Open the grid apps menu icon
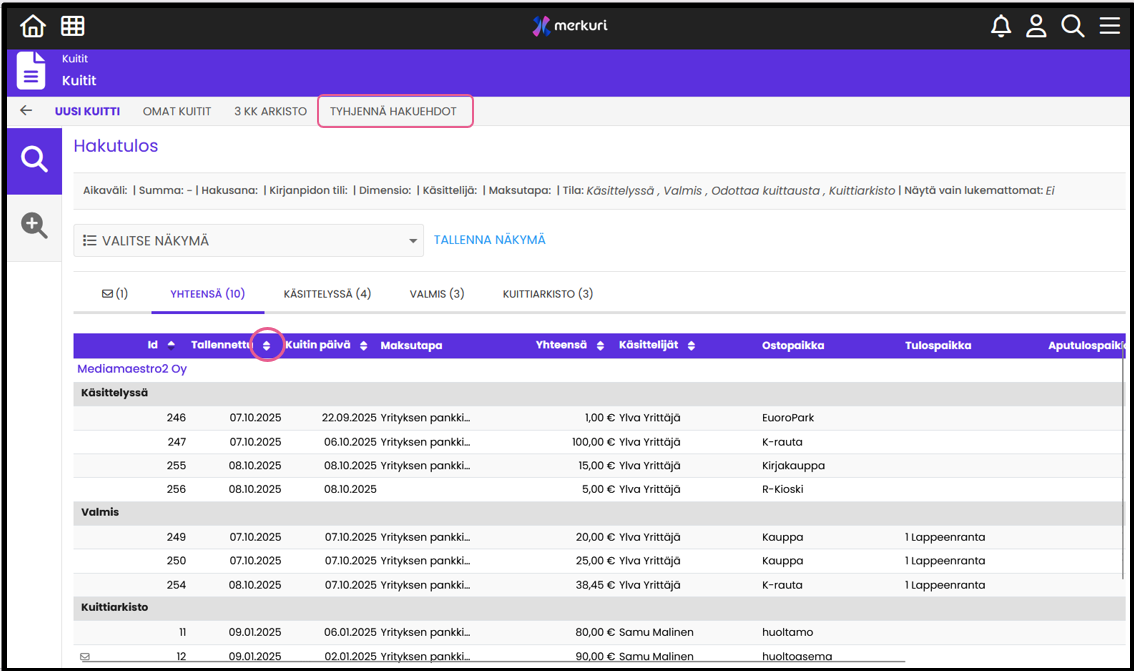1134x671 pixels. pyautogui.click(x=73, y=26)
